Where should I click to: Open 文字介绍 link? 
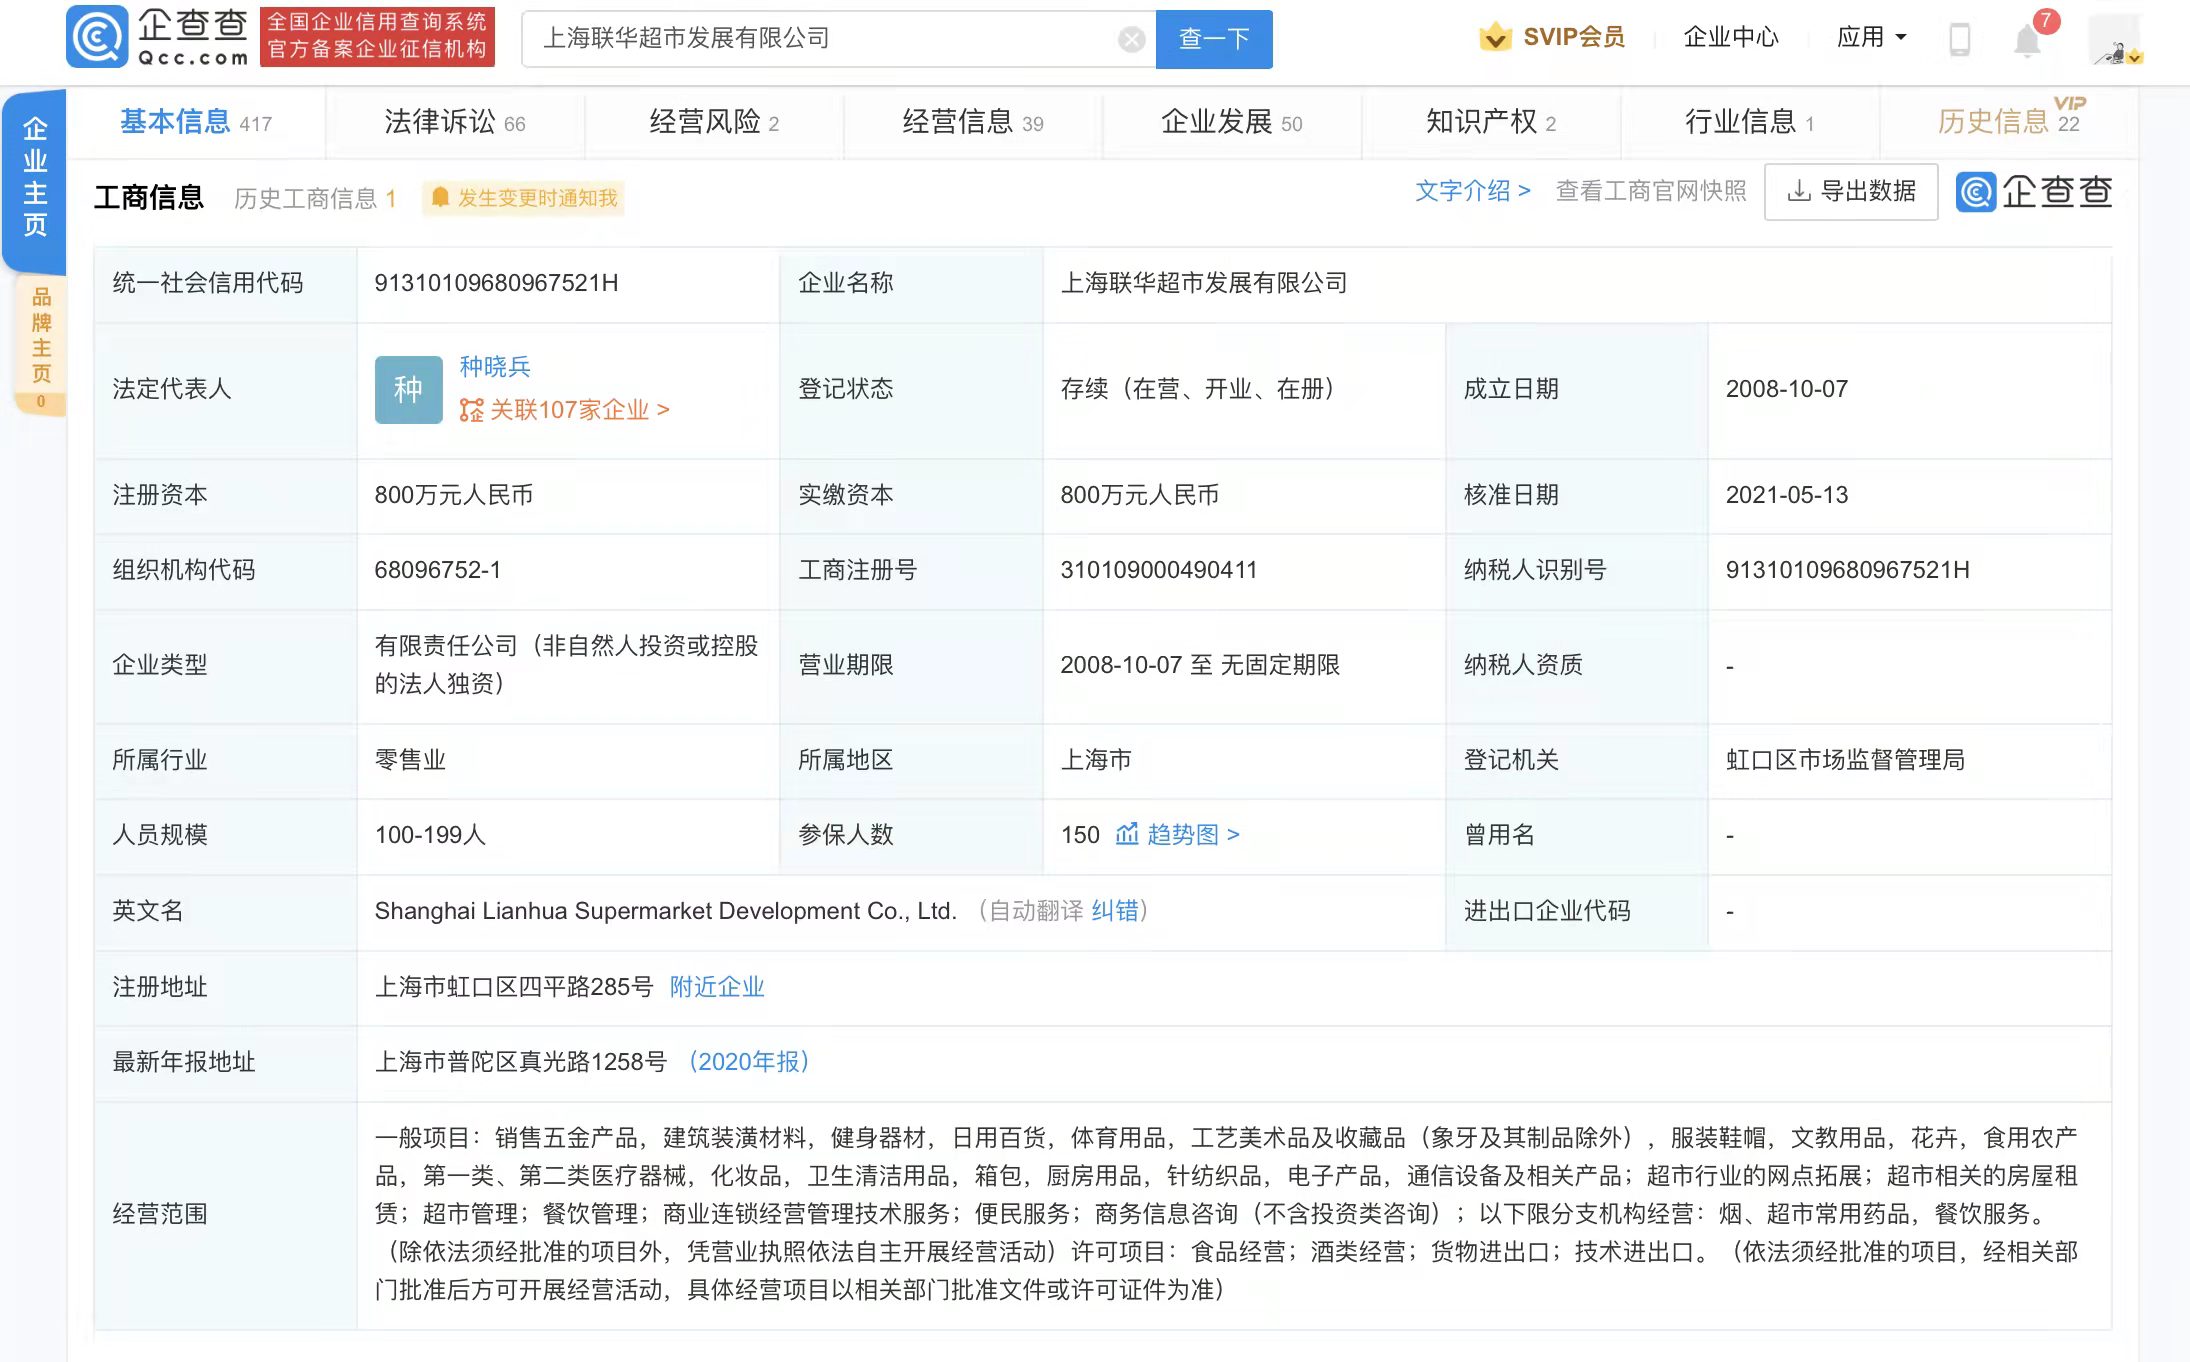pyautogui.click(x=1473, y=191)
